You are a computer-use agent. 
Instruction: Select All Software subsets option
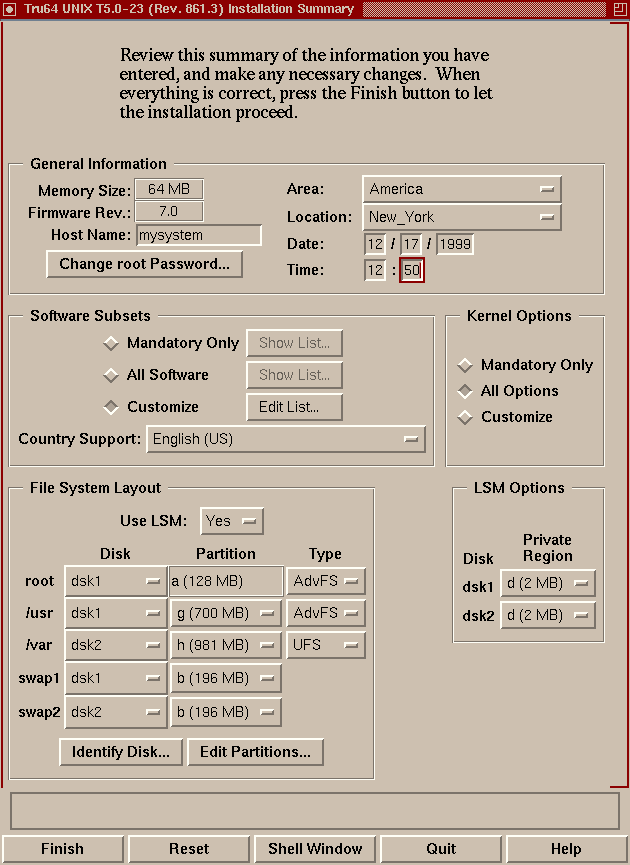pyautogui.click(x=111, y=376)
